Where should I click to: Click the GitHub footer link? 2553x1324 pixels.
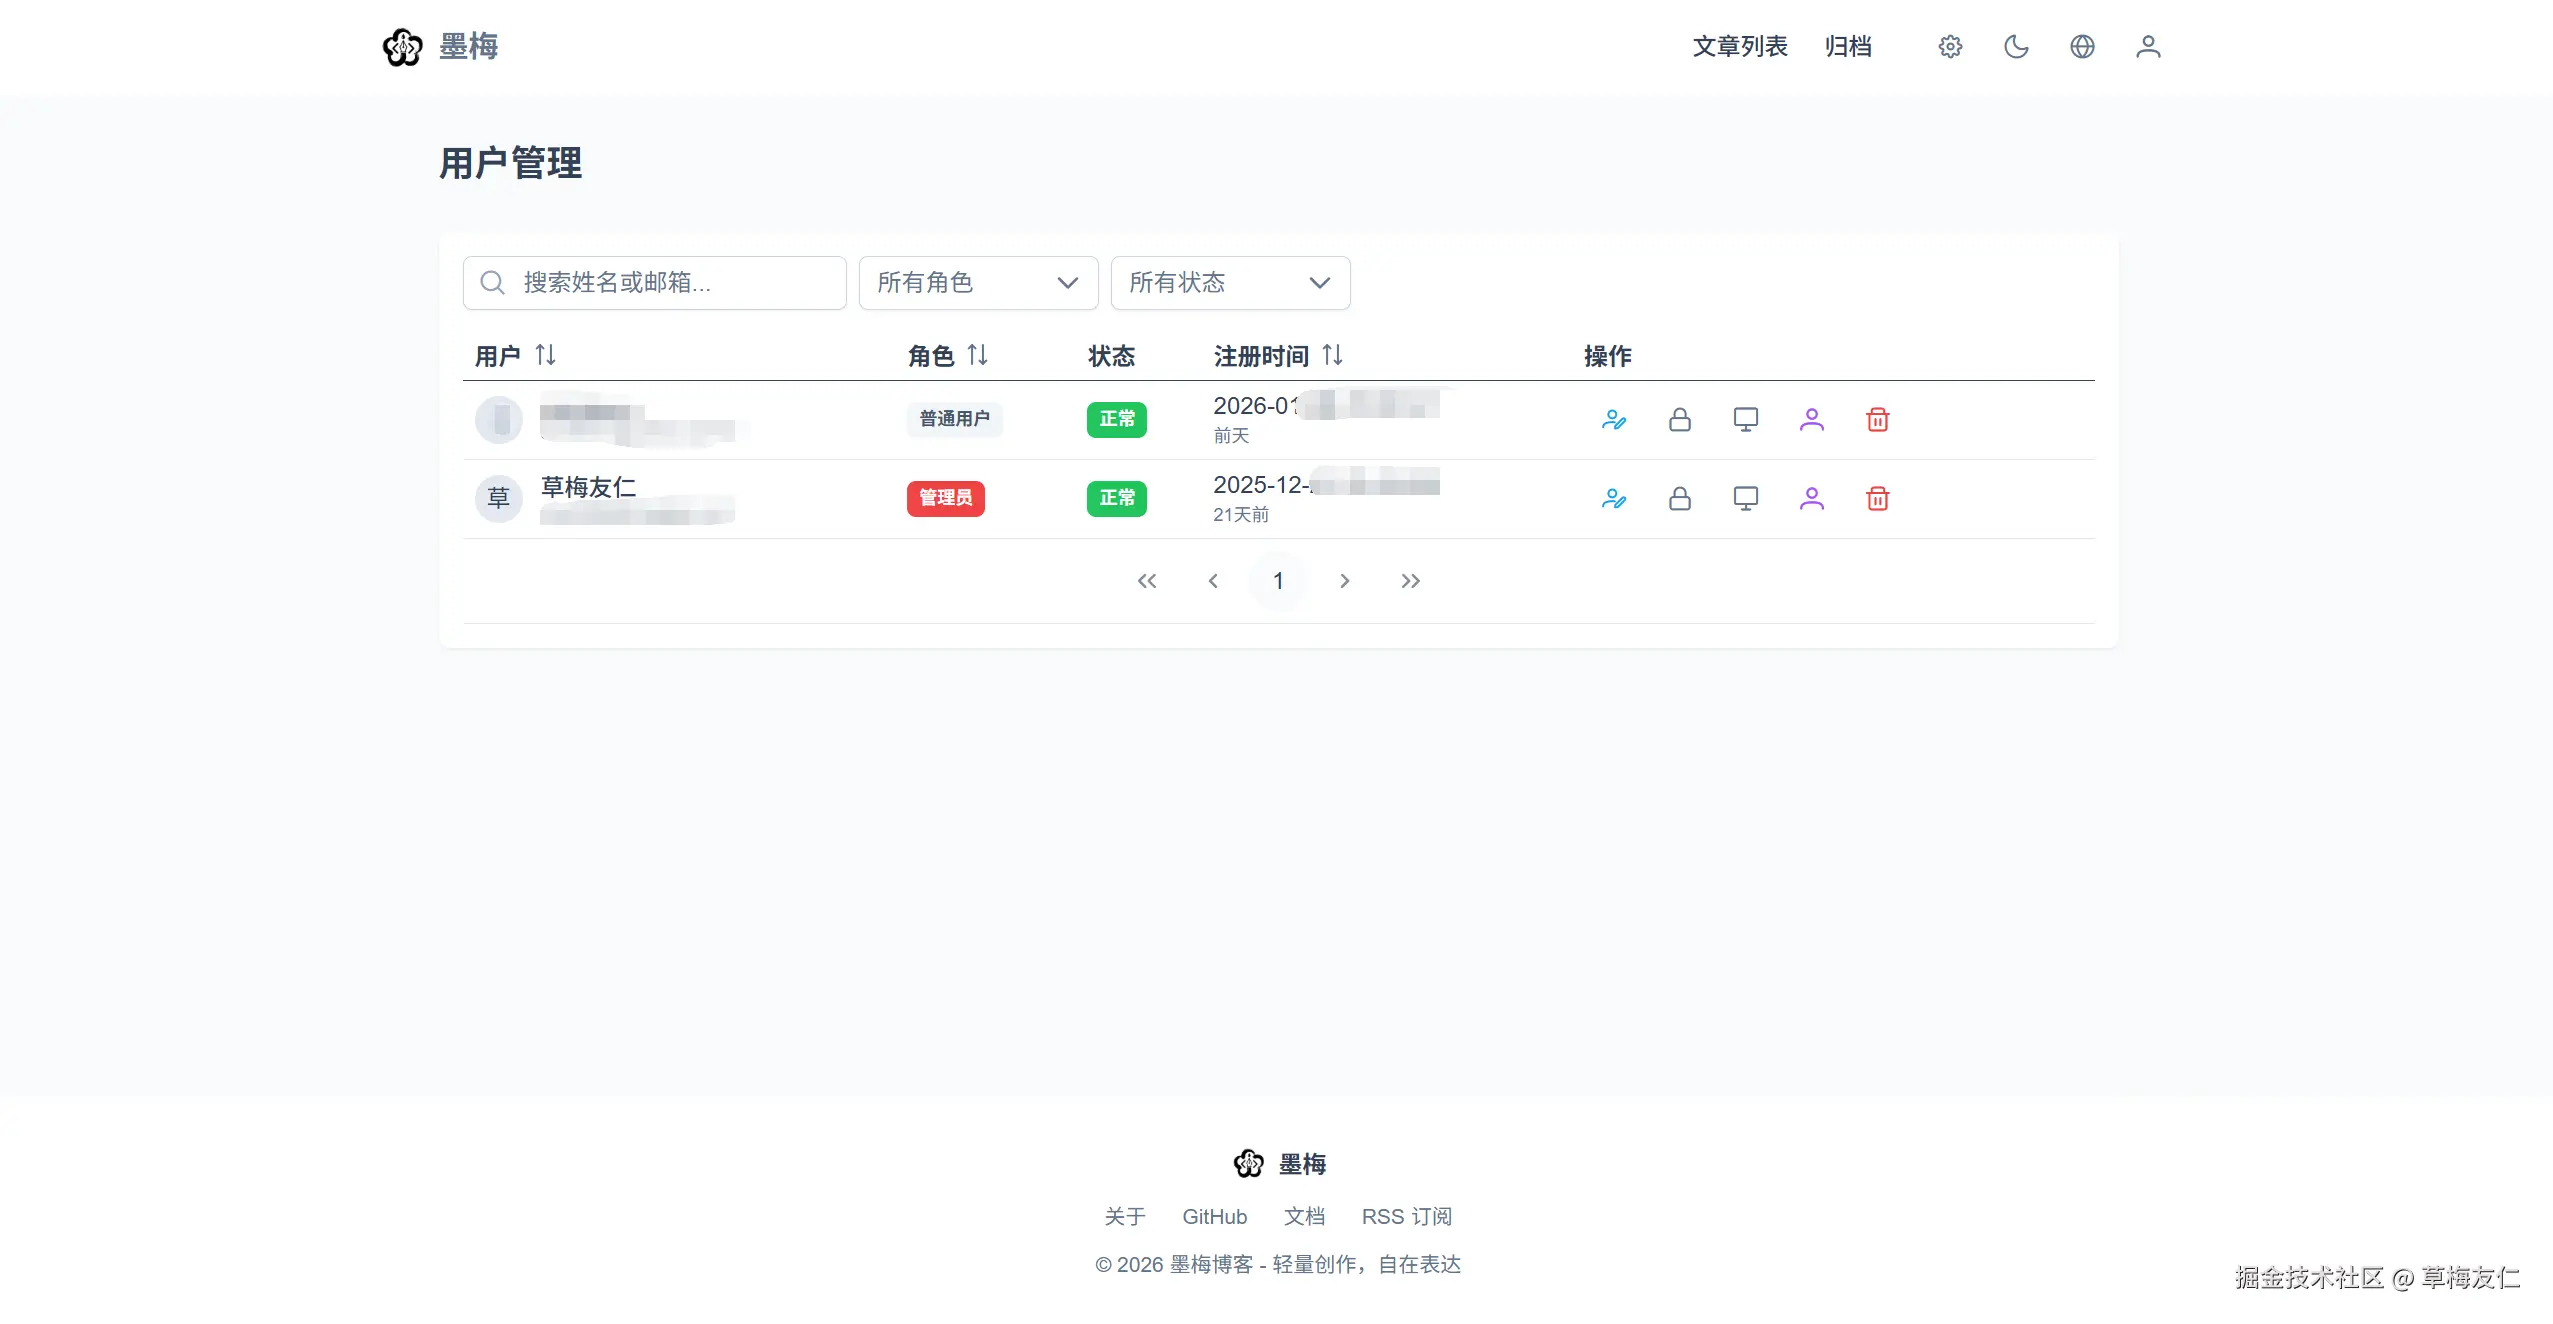(x=1214, y=1217)
